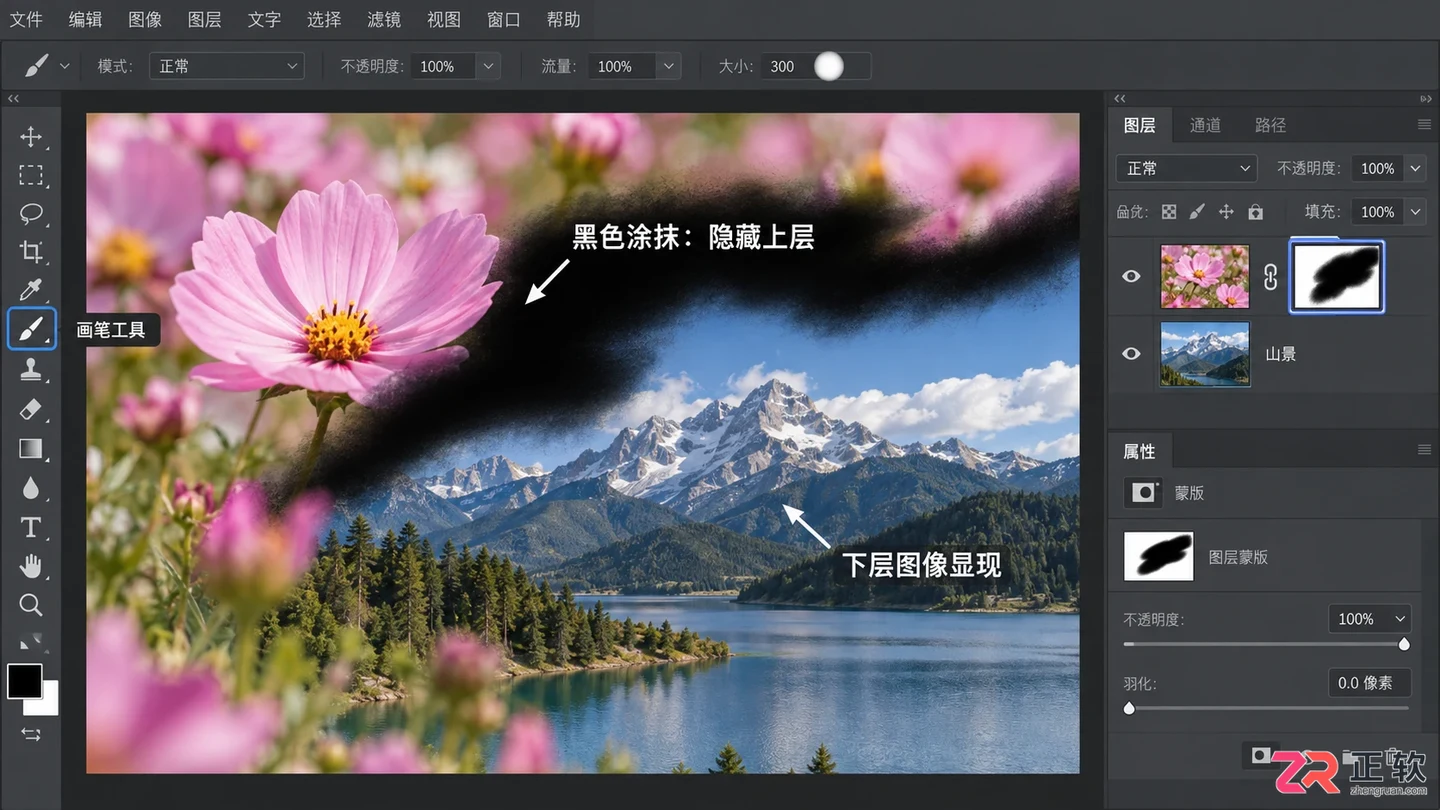1440x810 pixels.
Task: Open the 选择 menu
Action: (324, 20)
